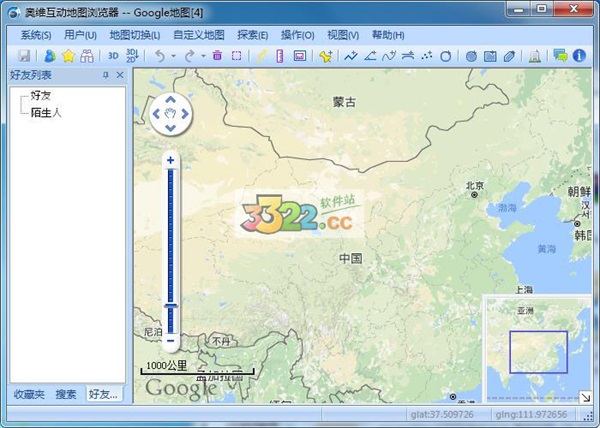Open the 操作(O) menu
Image resolution: width=600 pixels, height=428 pixels.
pos(298,35)
